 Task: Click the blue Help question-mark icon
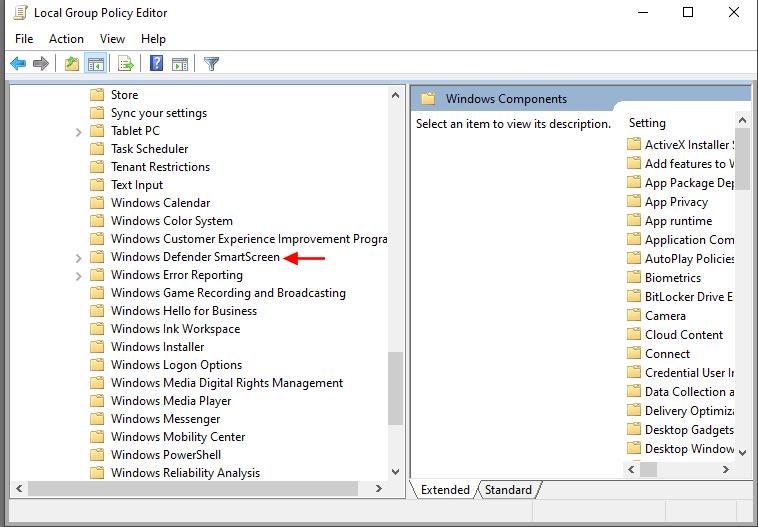[157, 63]
